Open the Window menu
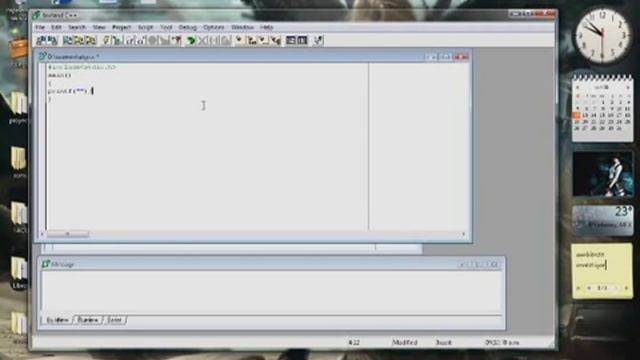Screen dimensions: 640x360 242,27
